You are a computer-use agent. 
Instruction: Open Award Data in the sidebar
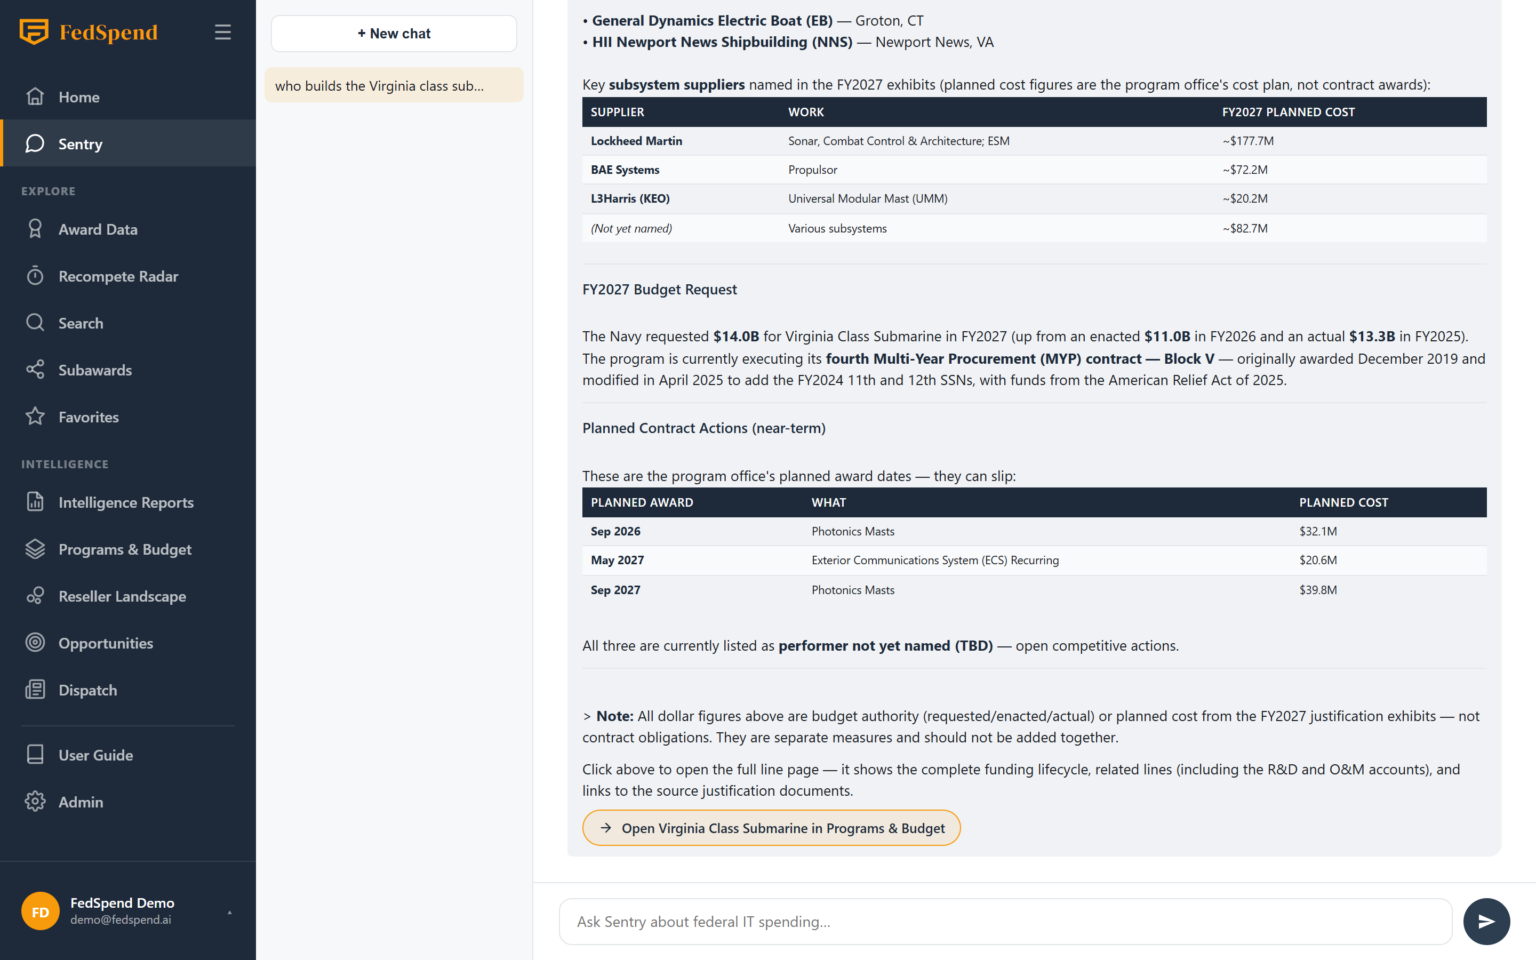point(128,229)
